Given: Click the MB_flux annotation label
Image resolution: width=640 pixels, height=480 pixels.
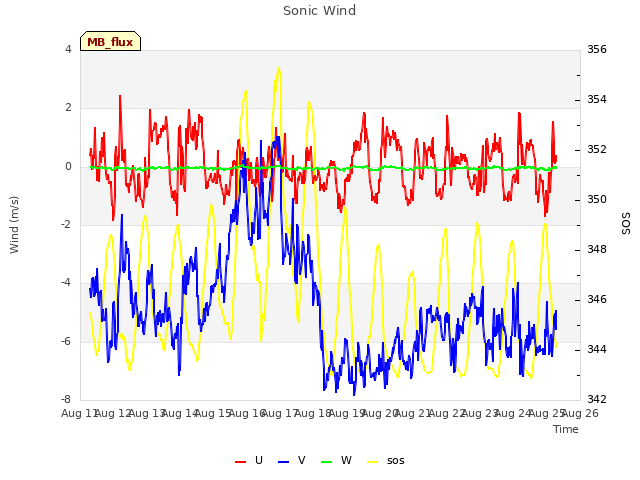Looking at the screenshot, I should pyautogui.click(x=110, y=42).
